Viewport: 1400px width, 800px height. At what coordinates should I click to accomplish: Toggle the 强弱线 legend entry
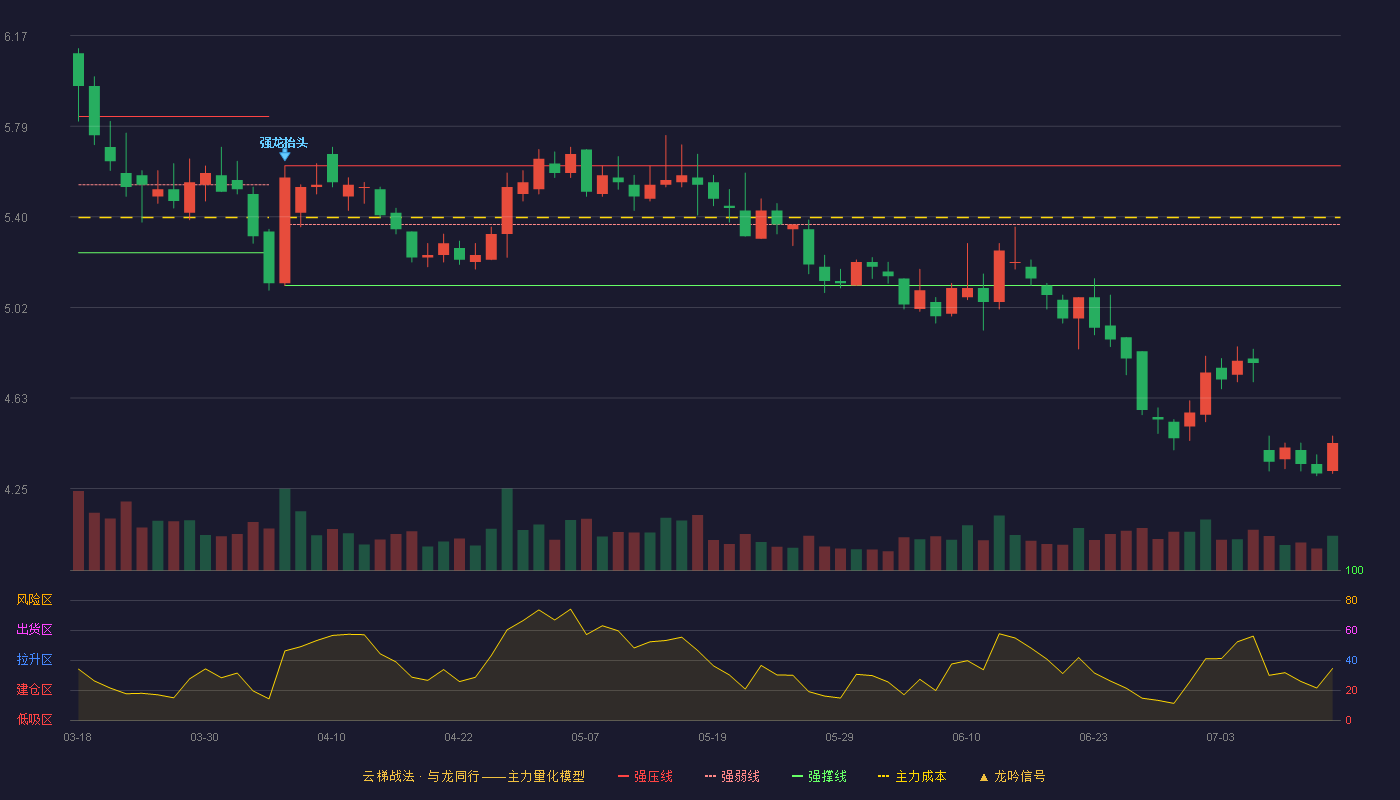(732, 776)
